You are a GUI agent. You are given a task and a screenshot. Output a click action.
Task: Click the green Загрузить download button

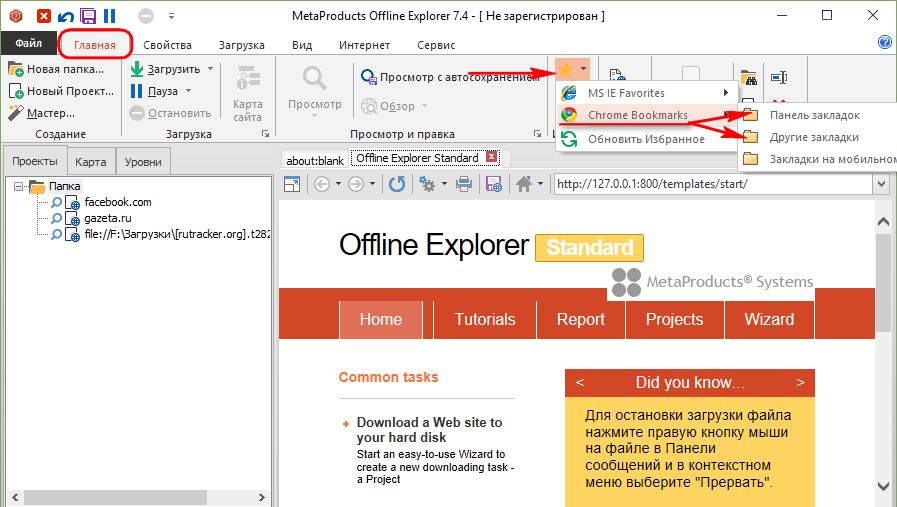(165, 69)
